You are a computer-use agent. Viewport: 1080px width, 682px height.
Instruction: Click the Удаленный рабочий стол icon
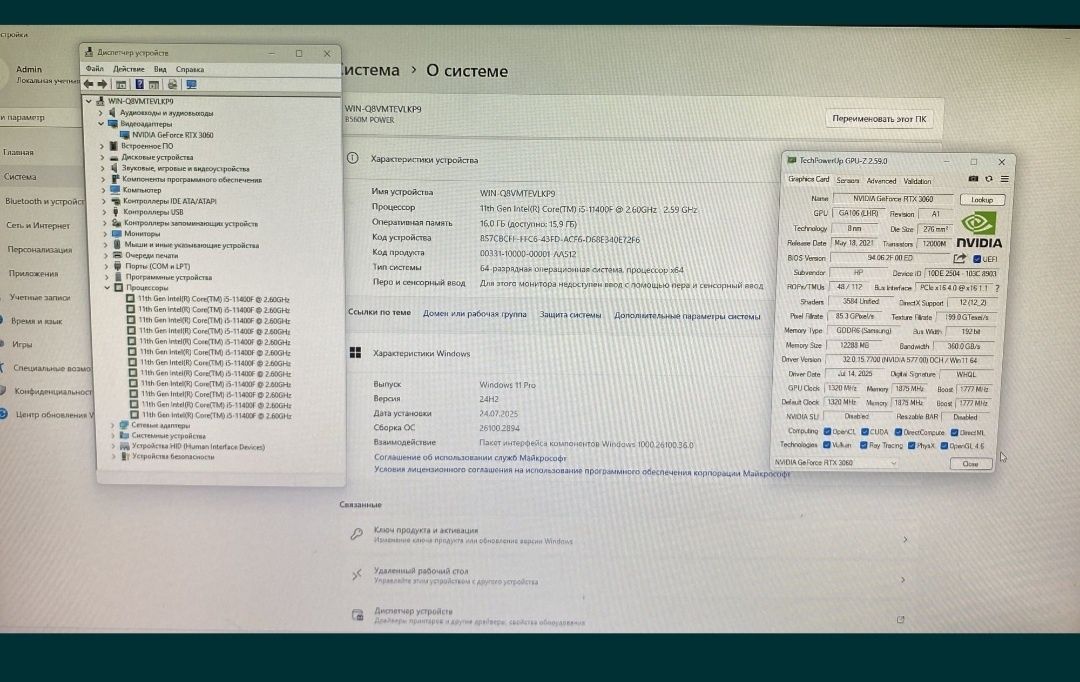pos(357,575)
